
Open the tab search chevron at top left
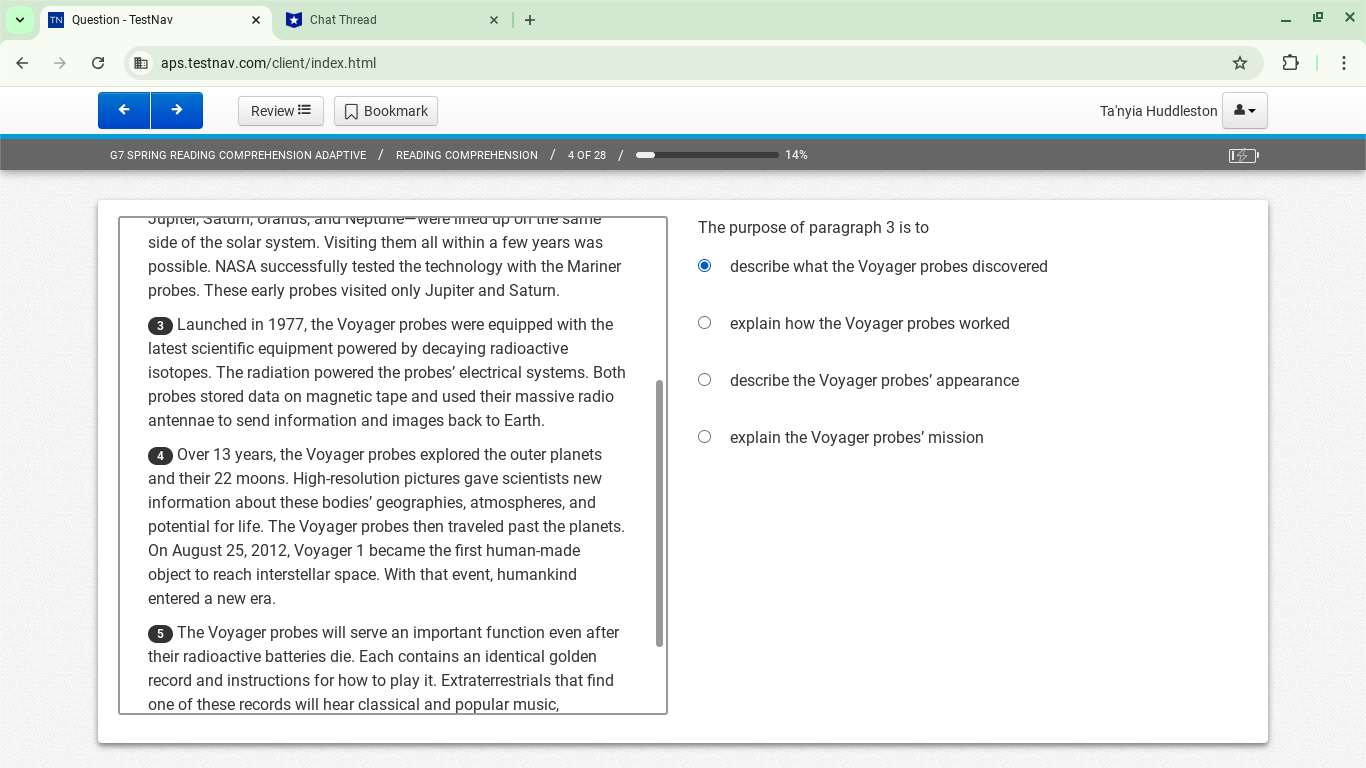(19, 19)
